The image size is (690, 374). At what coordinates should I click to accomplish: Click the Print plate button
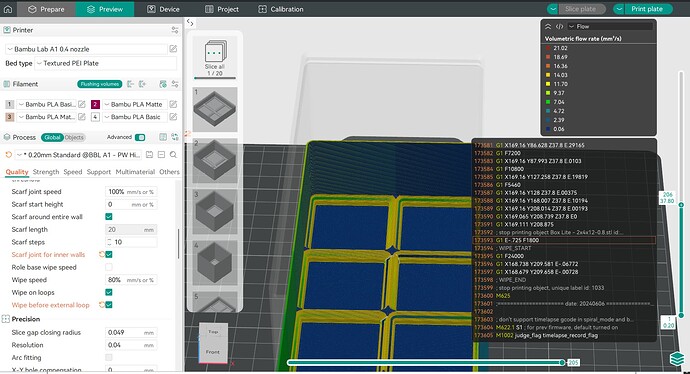point(647,9)
